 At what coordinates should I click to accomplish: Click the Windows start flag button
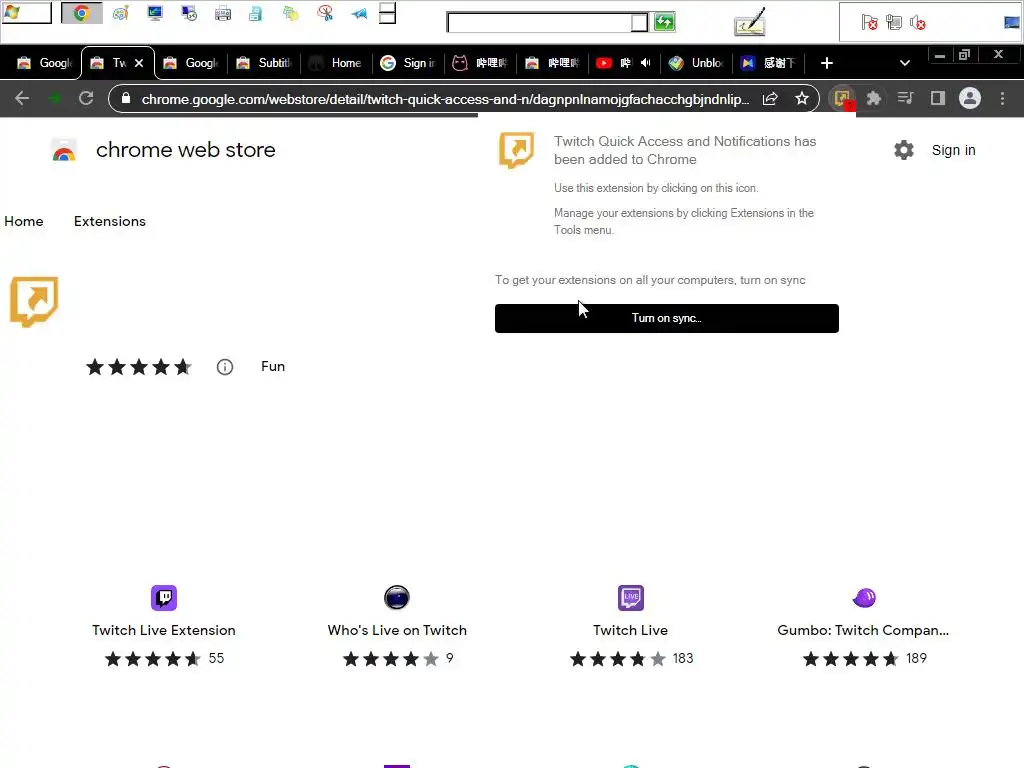pos(26,13)
